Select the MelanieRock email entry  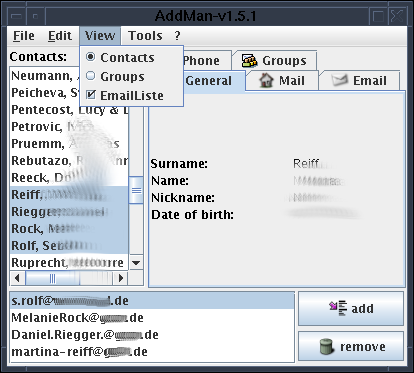click(x=152, y=318)
